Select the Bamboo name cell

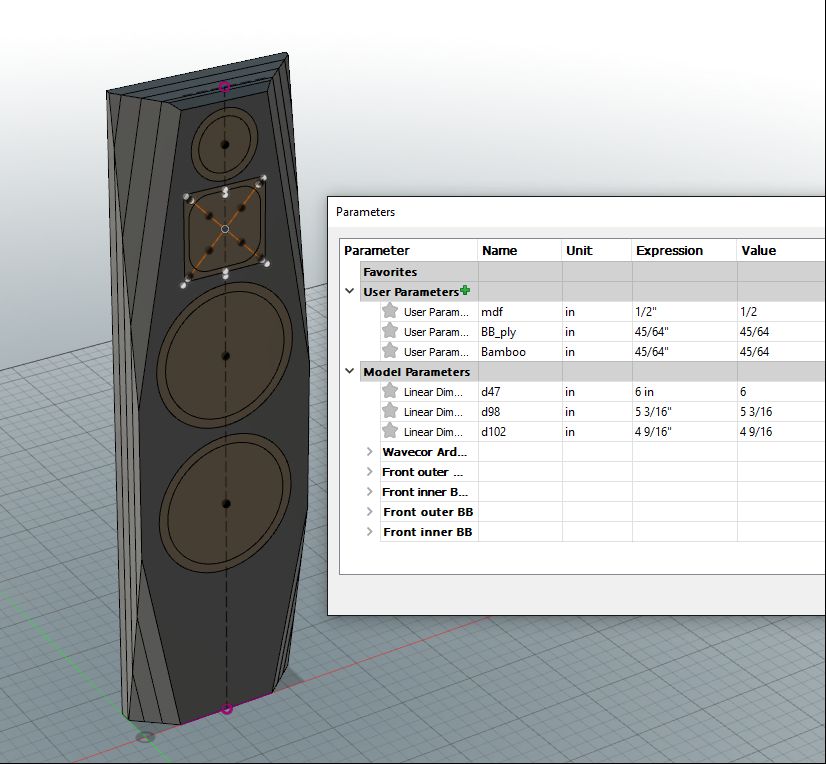(520, 352)
